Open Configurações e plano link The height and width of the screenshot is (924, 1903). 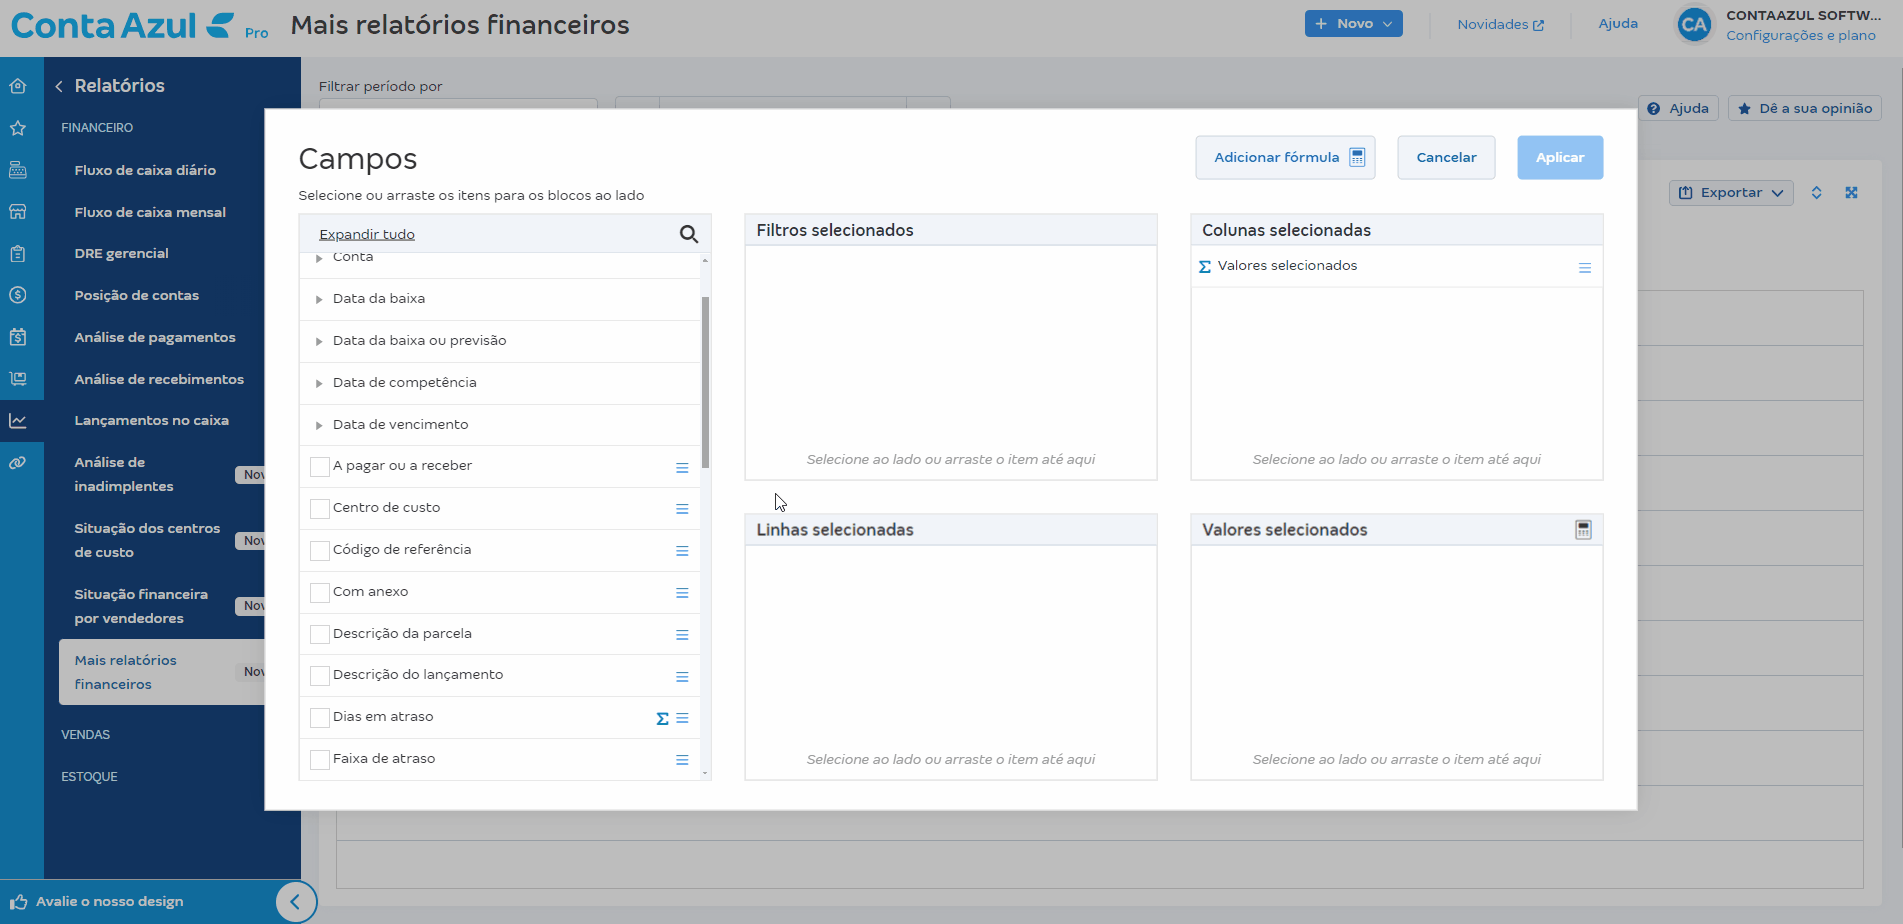(1800, 36)
